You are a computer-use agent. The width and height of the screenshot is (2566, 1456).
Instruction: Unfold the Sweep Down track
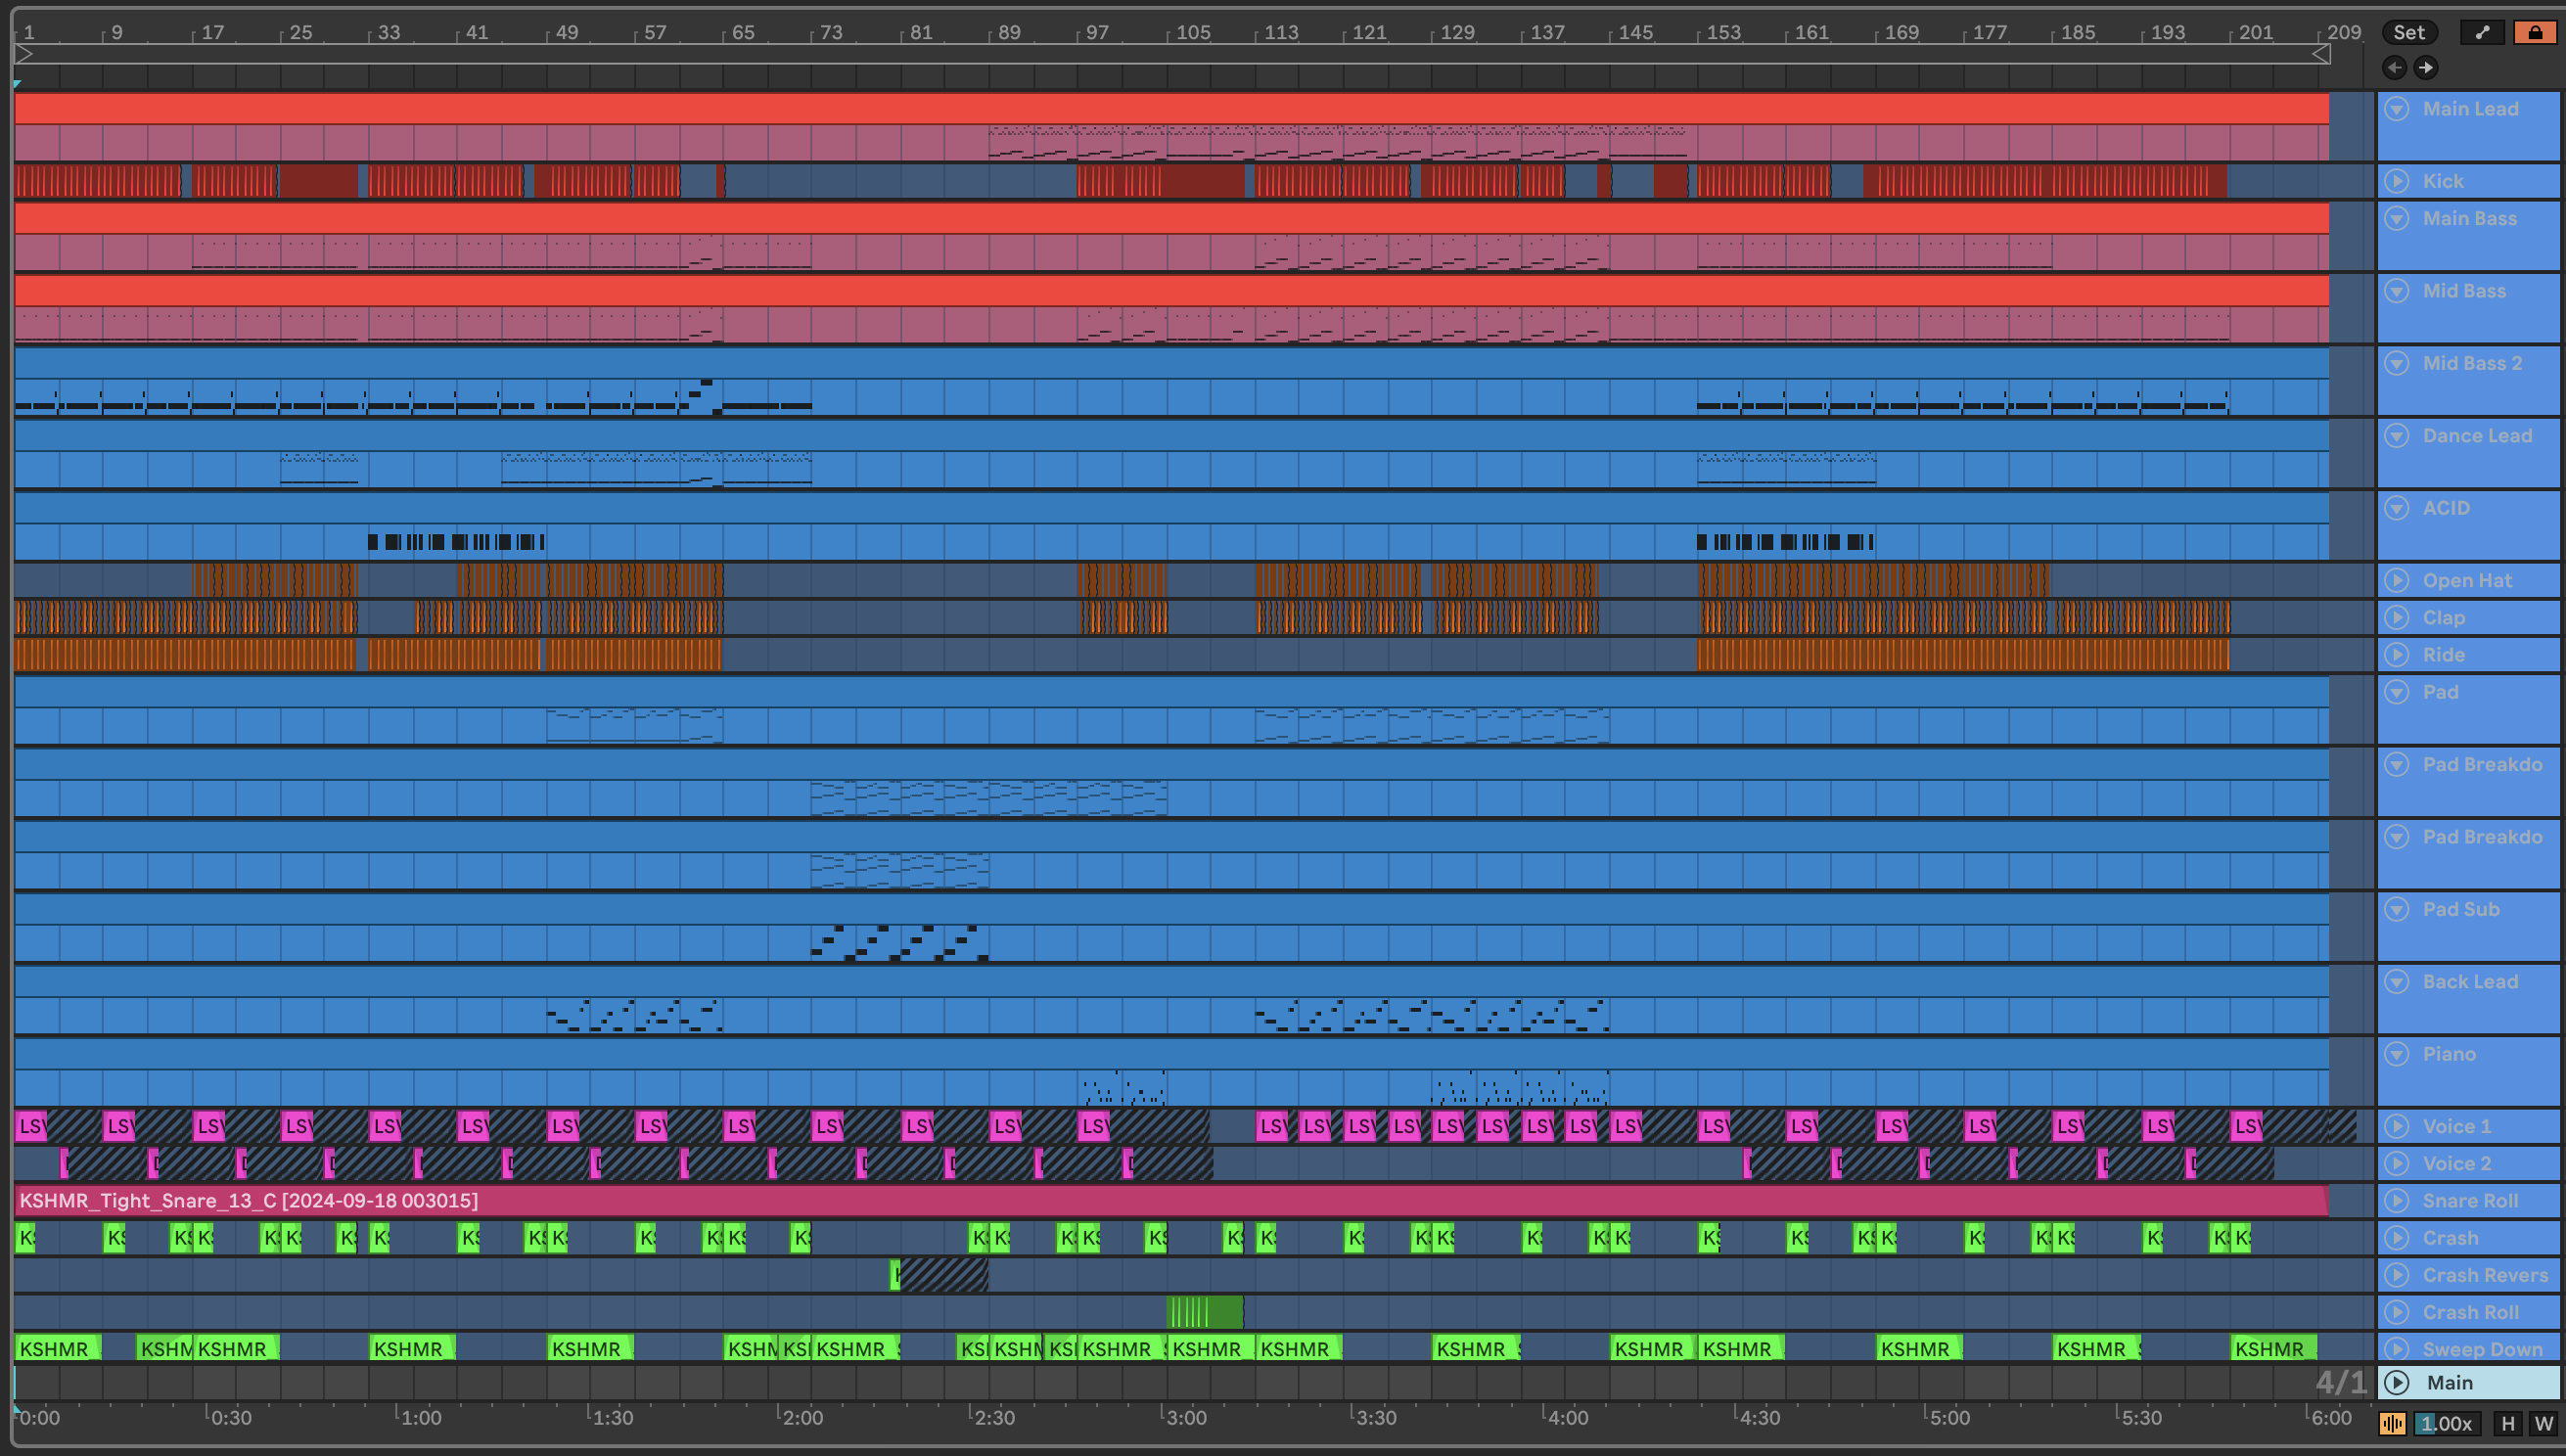(x=2397, y=1349)
